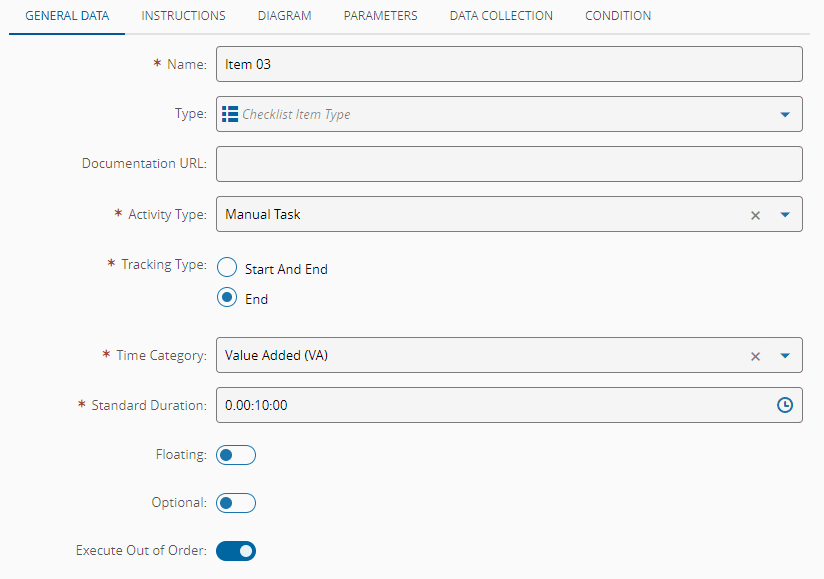Open the Activity Type dropdown arrow
824x579 pixels.
[785, 215]
